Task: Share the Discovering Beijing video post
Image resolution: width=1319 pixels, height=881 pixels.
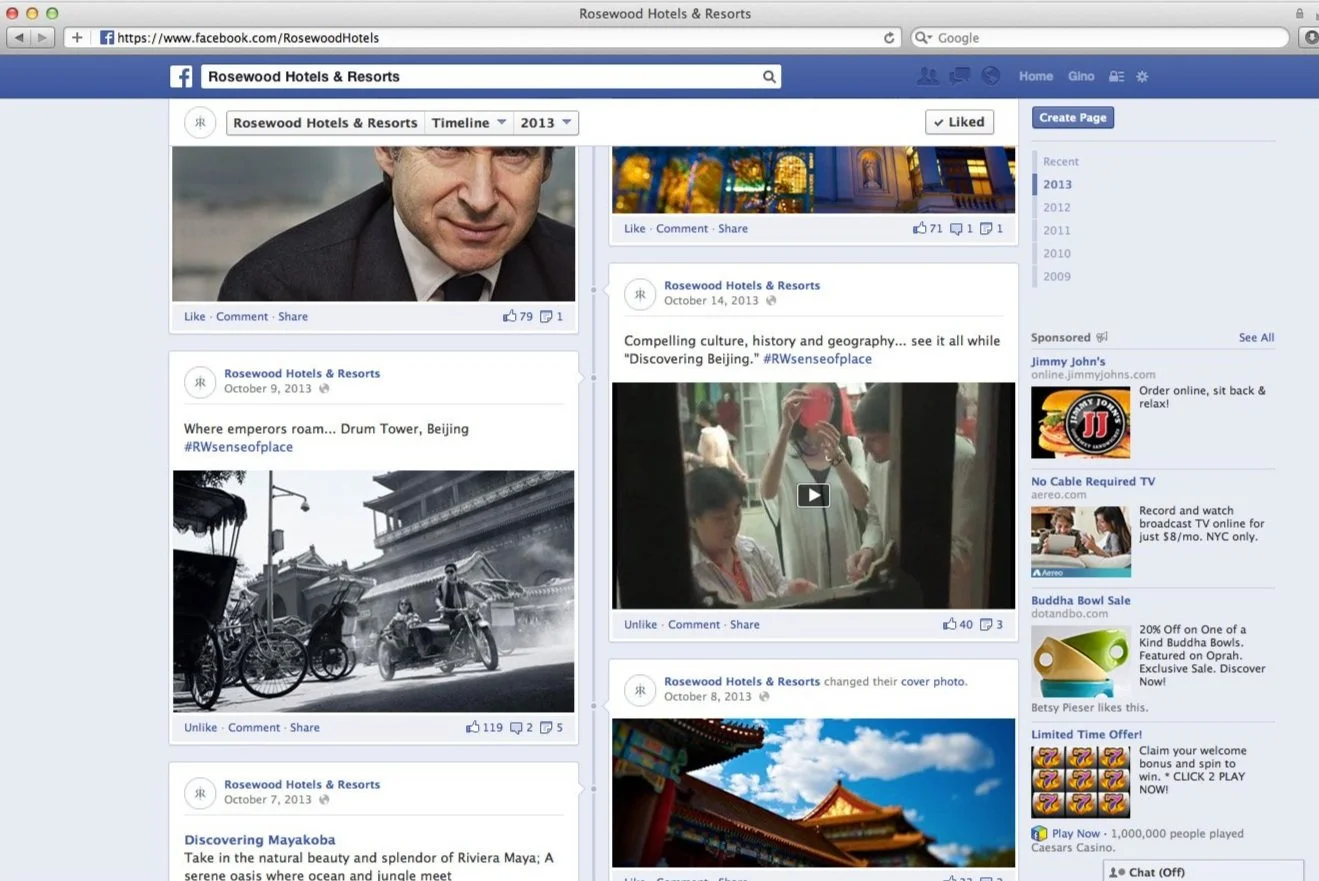Action: tap(745, 624)
